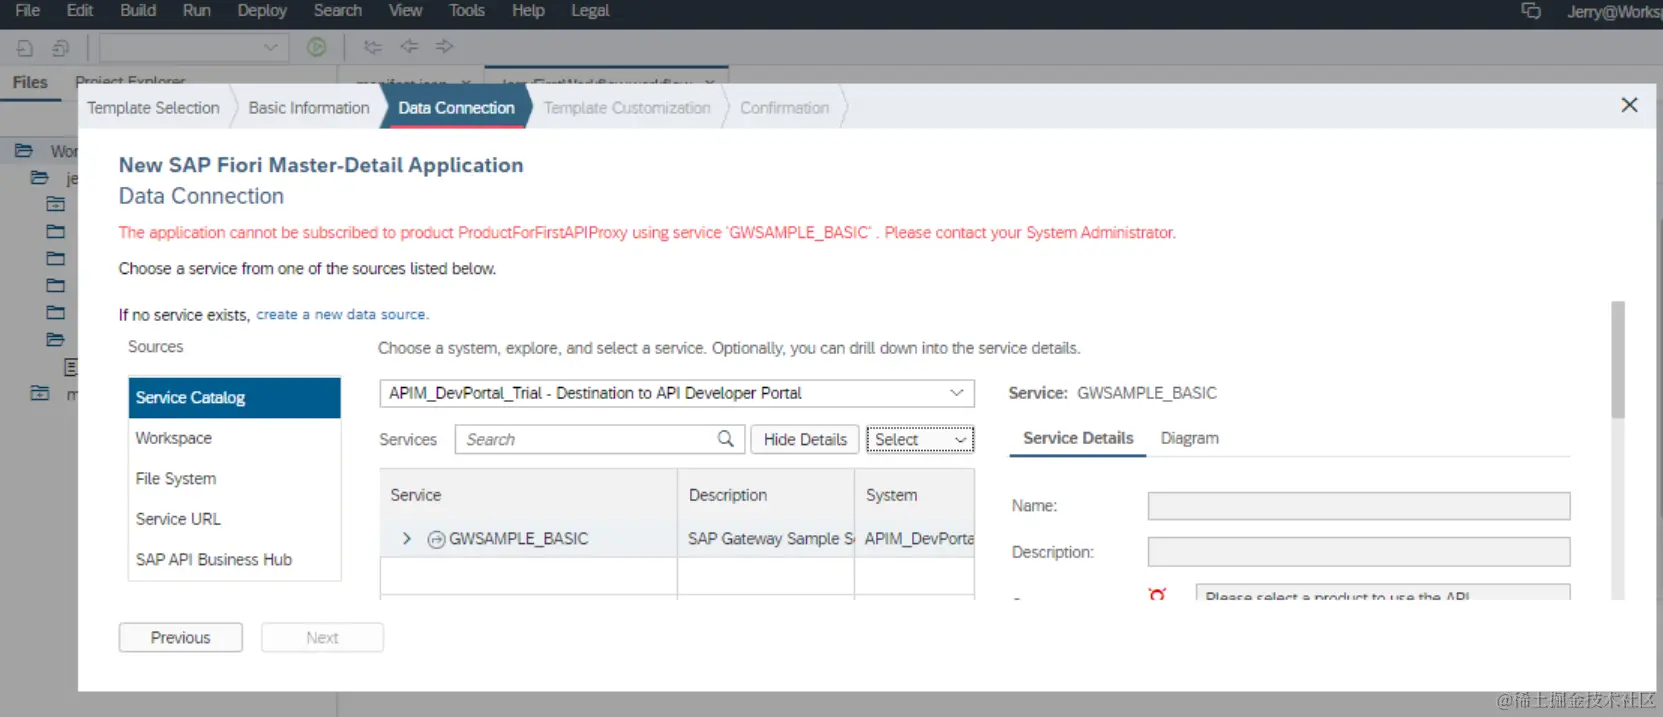Click the green Run toolbar icon
This screenshot has width=1663, height=717.
(x=316, y=47)
